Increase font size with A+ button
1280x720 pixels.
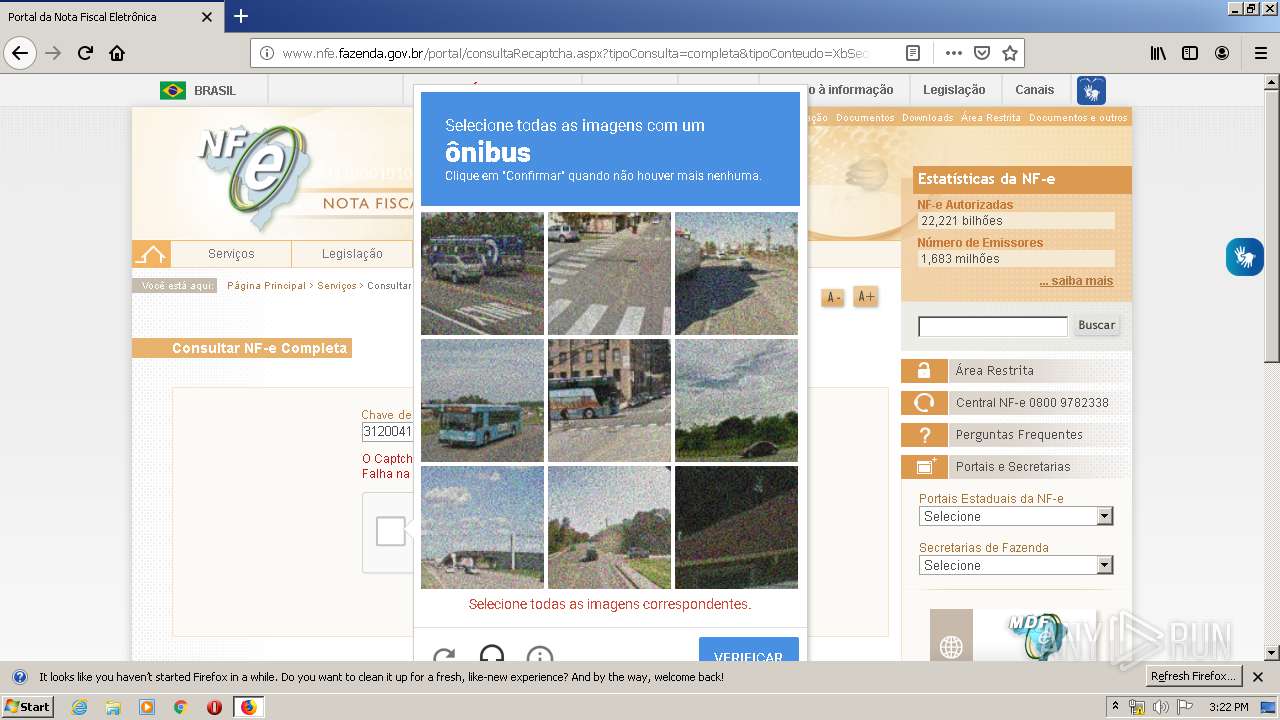[866, 297]
